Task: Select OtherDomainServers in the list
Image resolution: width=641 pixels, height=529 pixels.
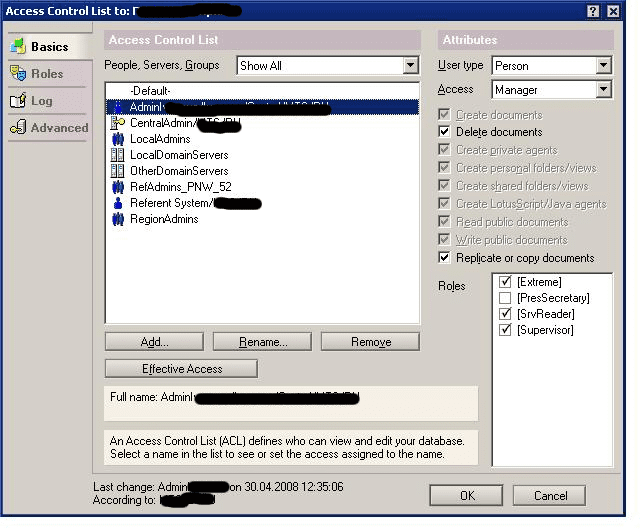Action: pyautogui.click(x=179, y=171)
